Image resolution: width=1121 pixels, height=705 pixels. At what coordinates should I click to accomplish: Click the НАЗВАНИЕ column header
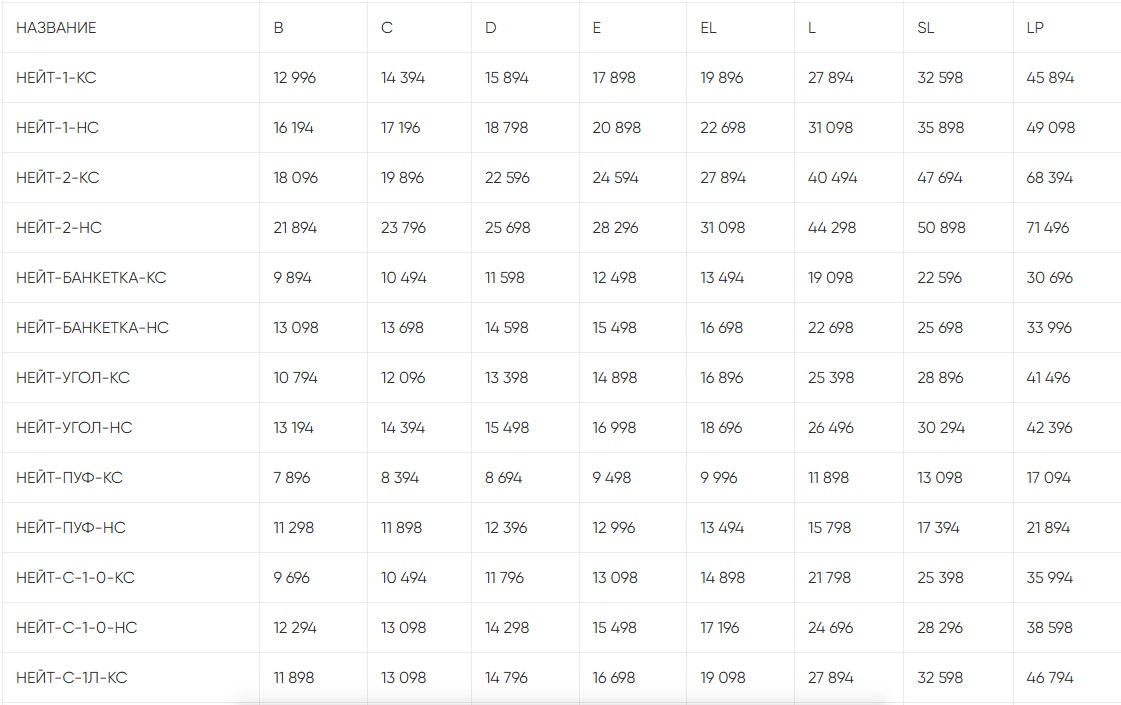click(x=56, y=28)
